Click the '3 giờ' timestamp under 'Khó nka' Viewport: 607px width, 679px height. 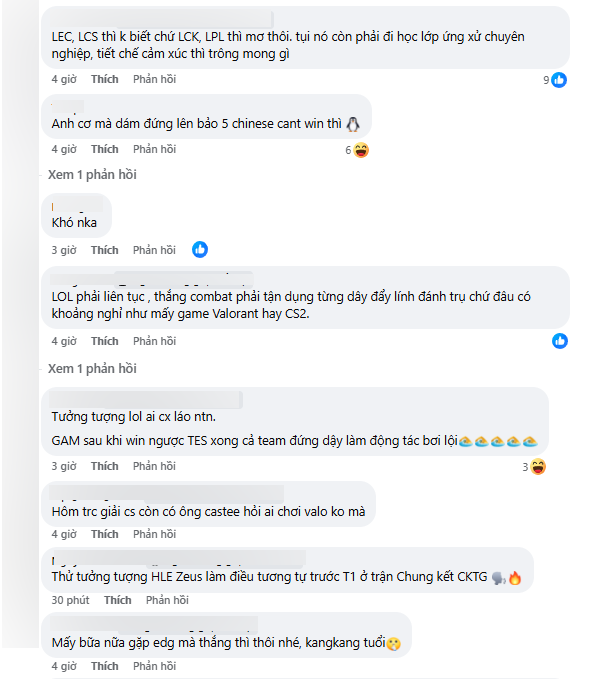[64, 250]
